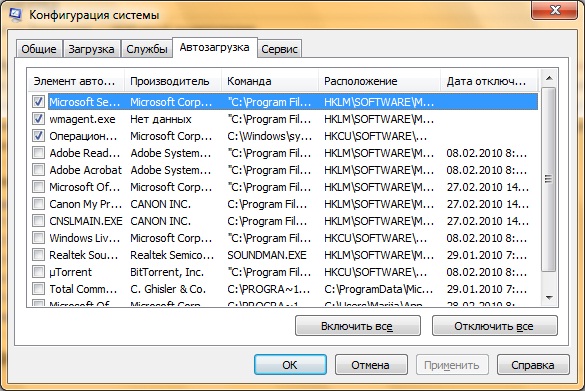Click the scrollbar up arrow
Screen dimensions: 585x391
[x=549, y=78]
